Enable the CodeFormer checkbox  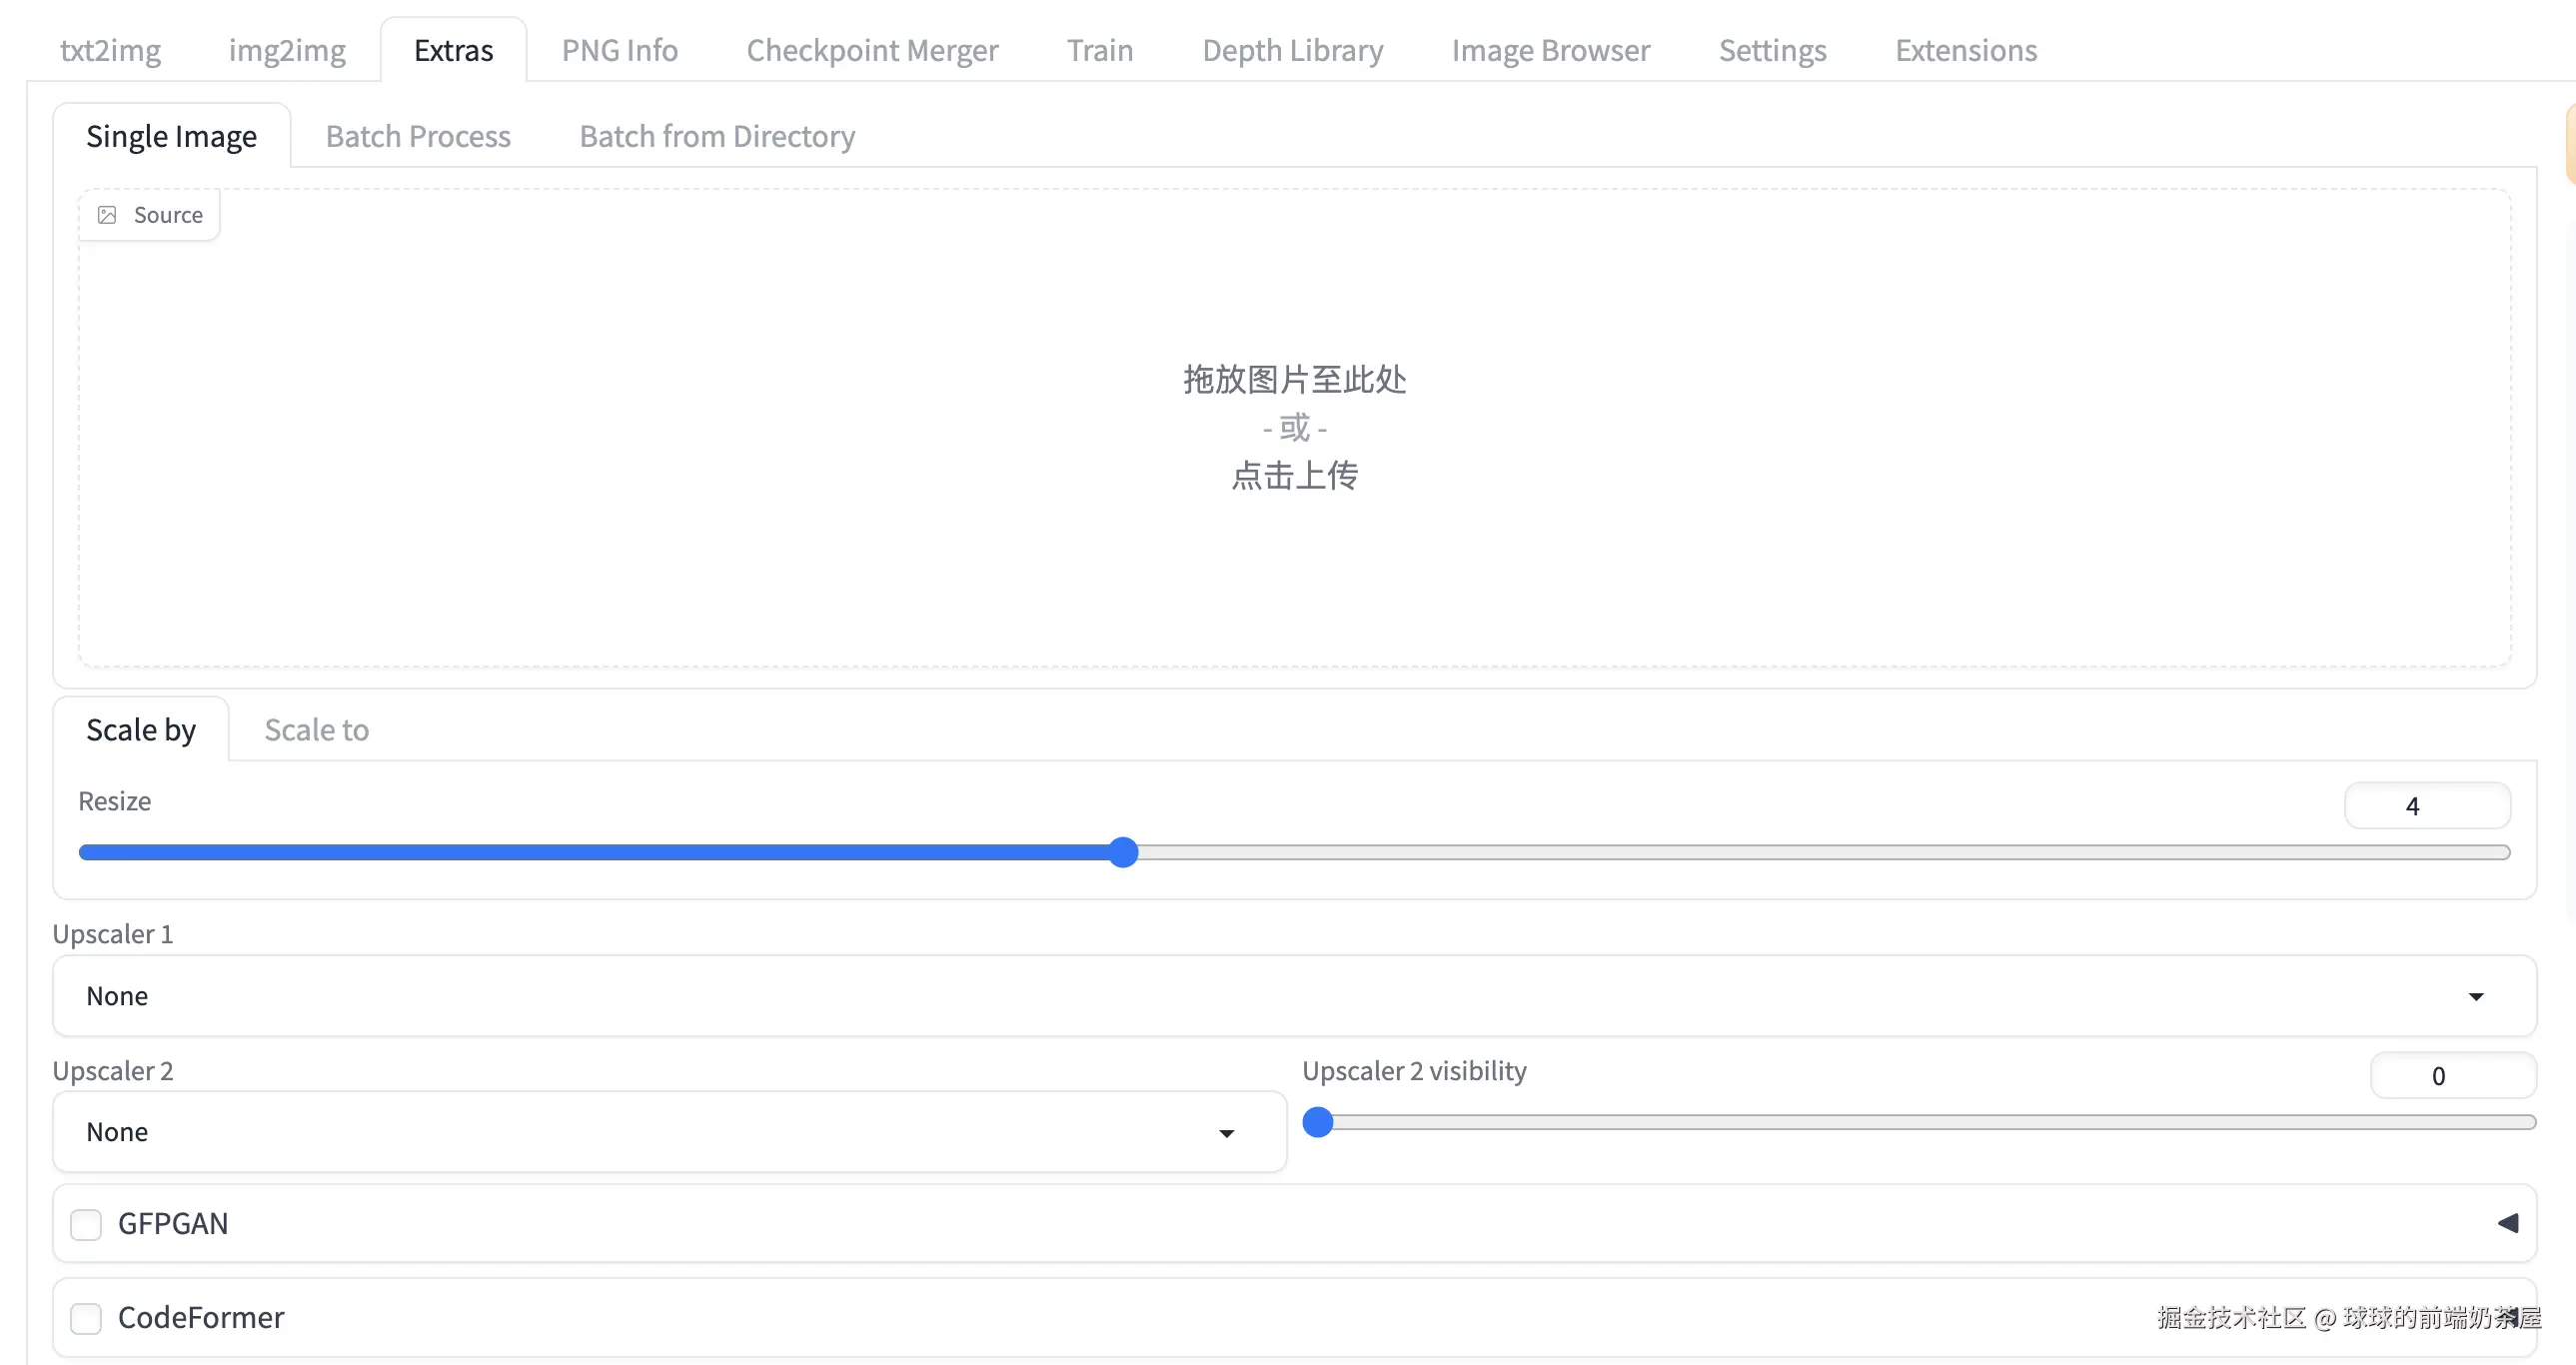point(86,1318)
